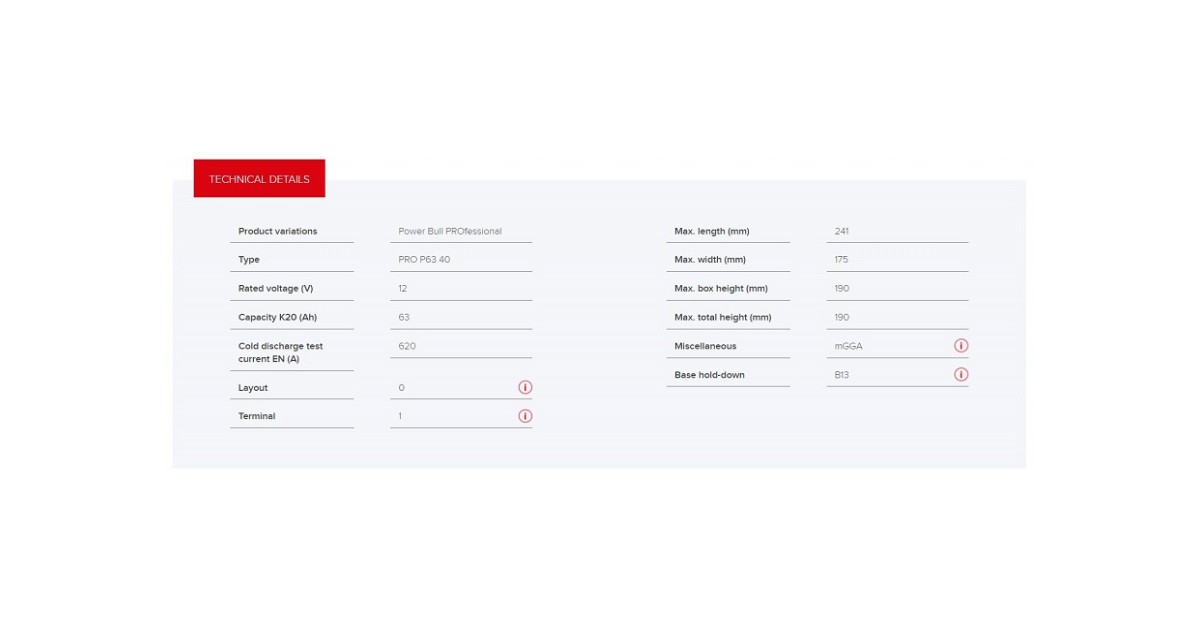Click the max length value 241
The width and height of the screenshot is (1200, 630).
(842, 231)
